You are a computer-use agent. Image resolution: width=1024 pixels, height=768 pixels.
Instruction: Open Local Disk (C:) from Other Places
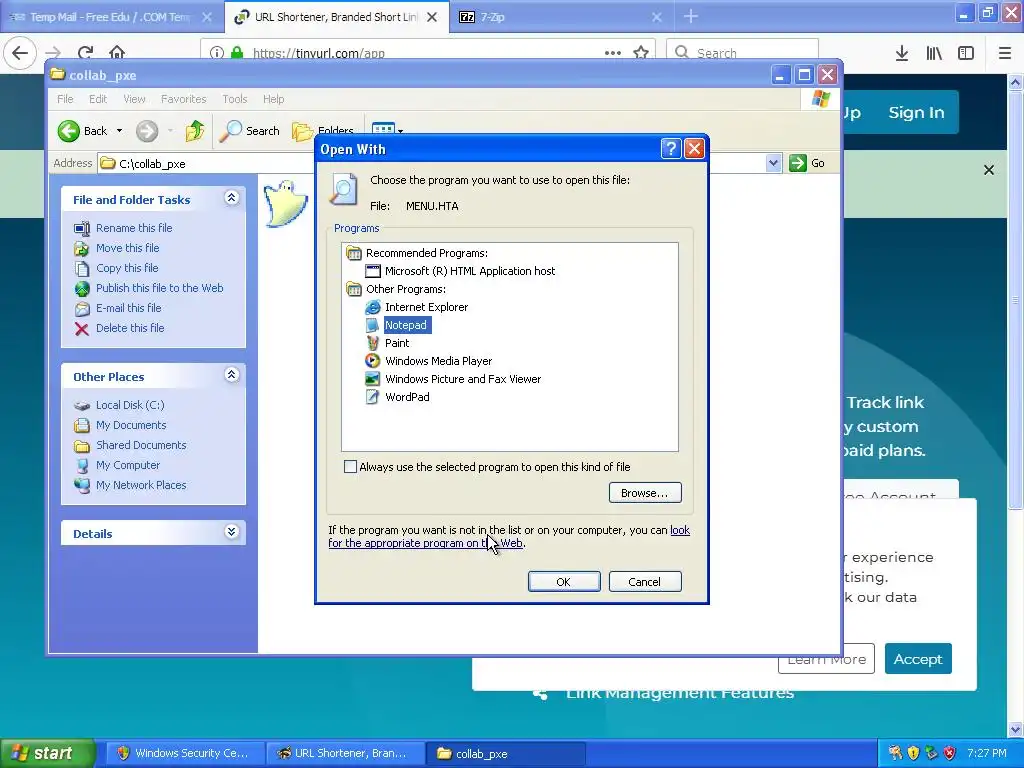click(130, 406)
